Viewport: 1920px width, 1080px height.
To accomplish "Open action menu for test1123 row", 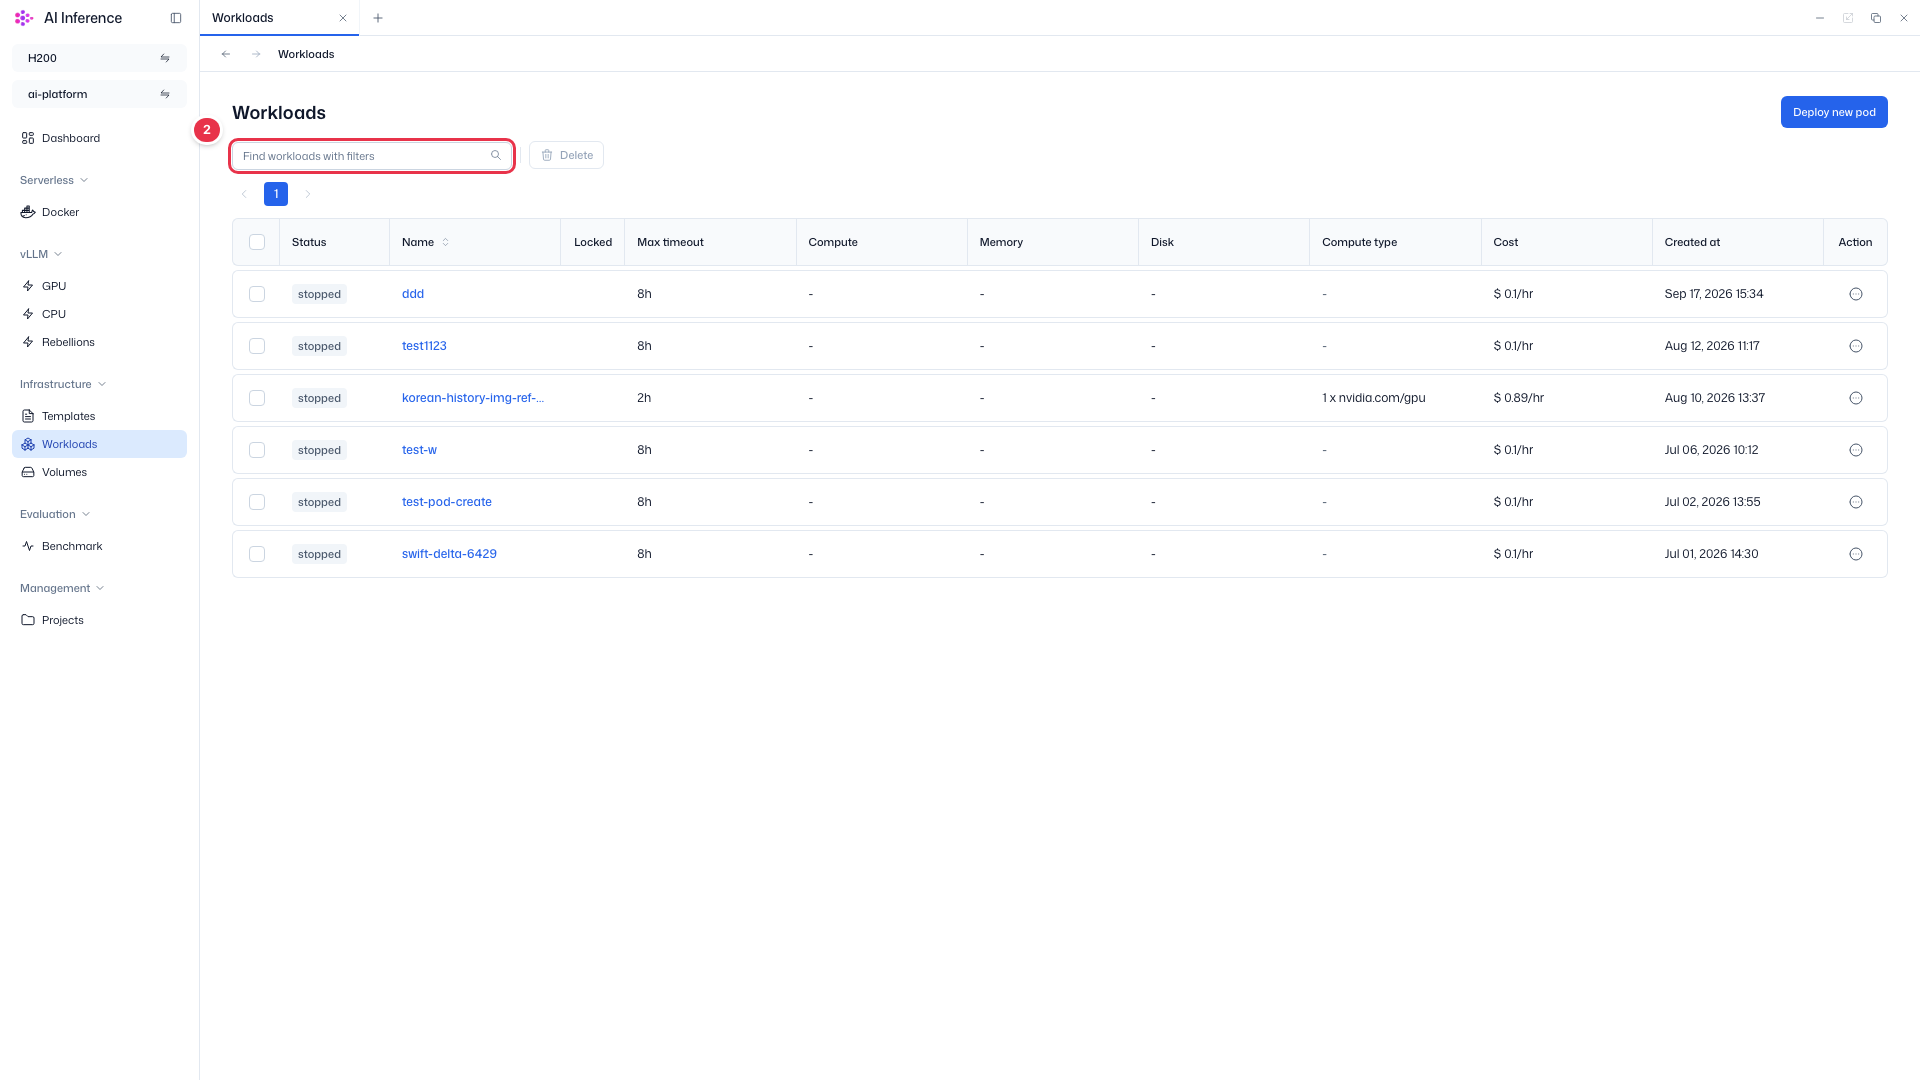I will (x=1856, y=346).
